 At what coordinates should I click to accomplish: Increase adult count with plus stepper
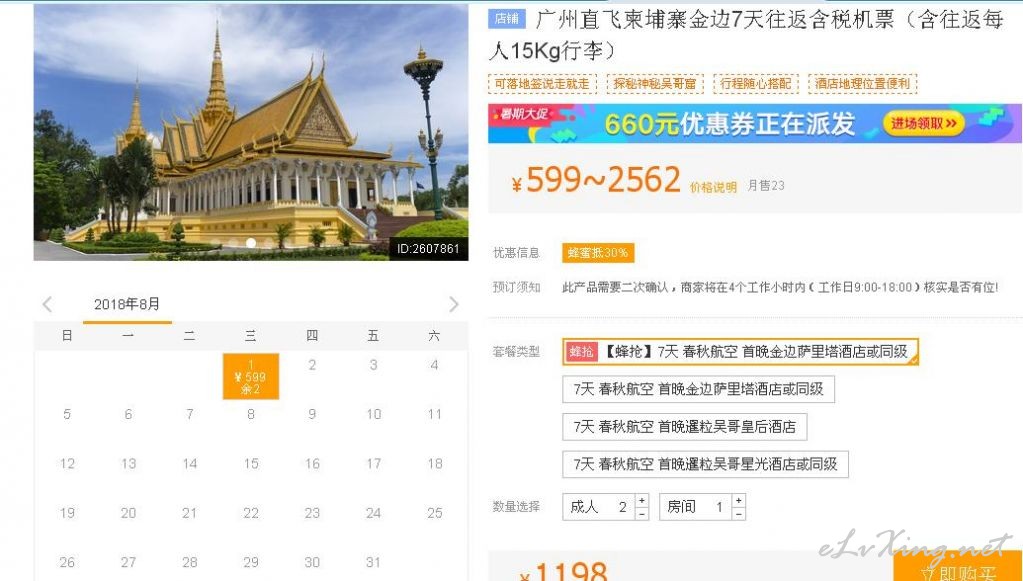pyautogui.click(x=642, y=500)
